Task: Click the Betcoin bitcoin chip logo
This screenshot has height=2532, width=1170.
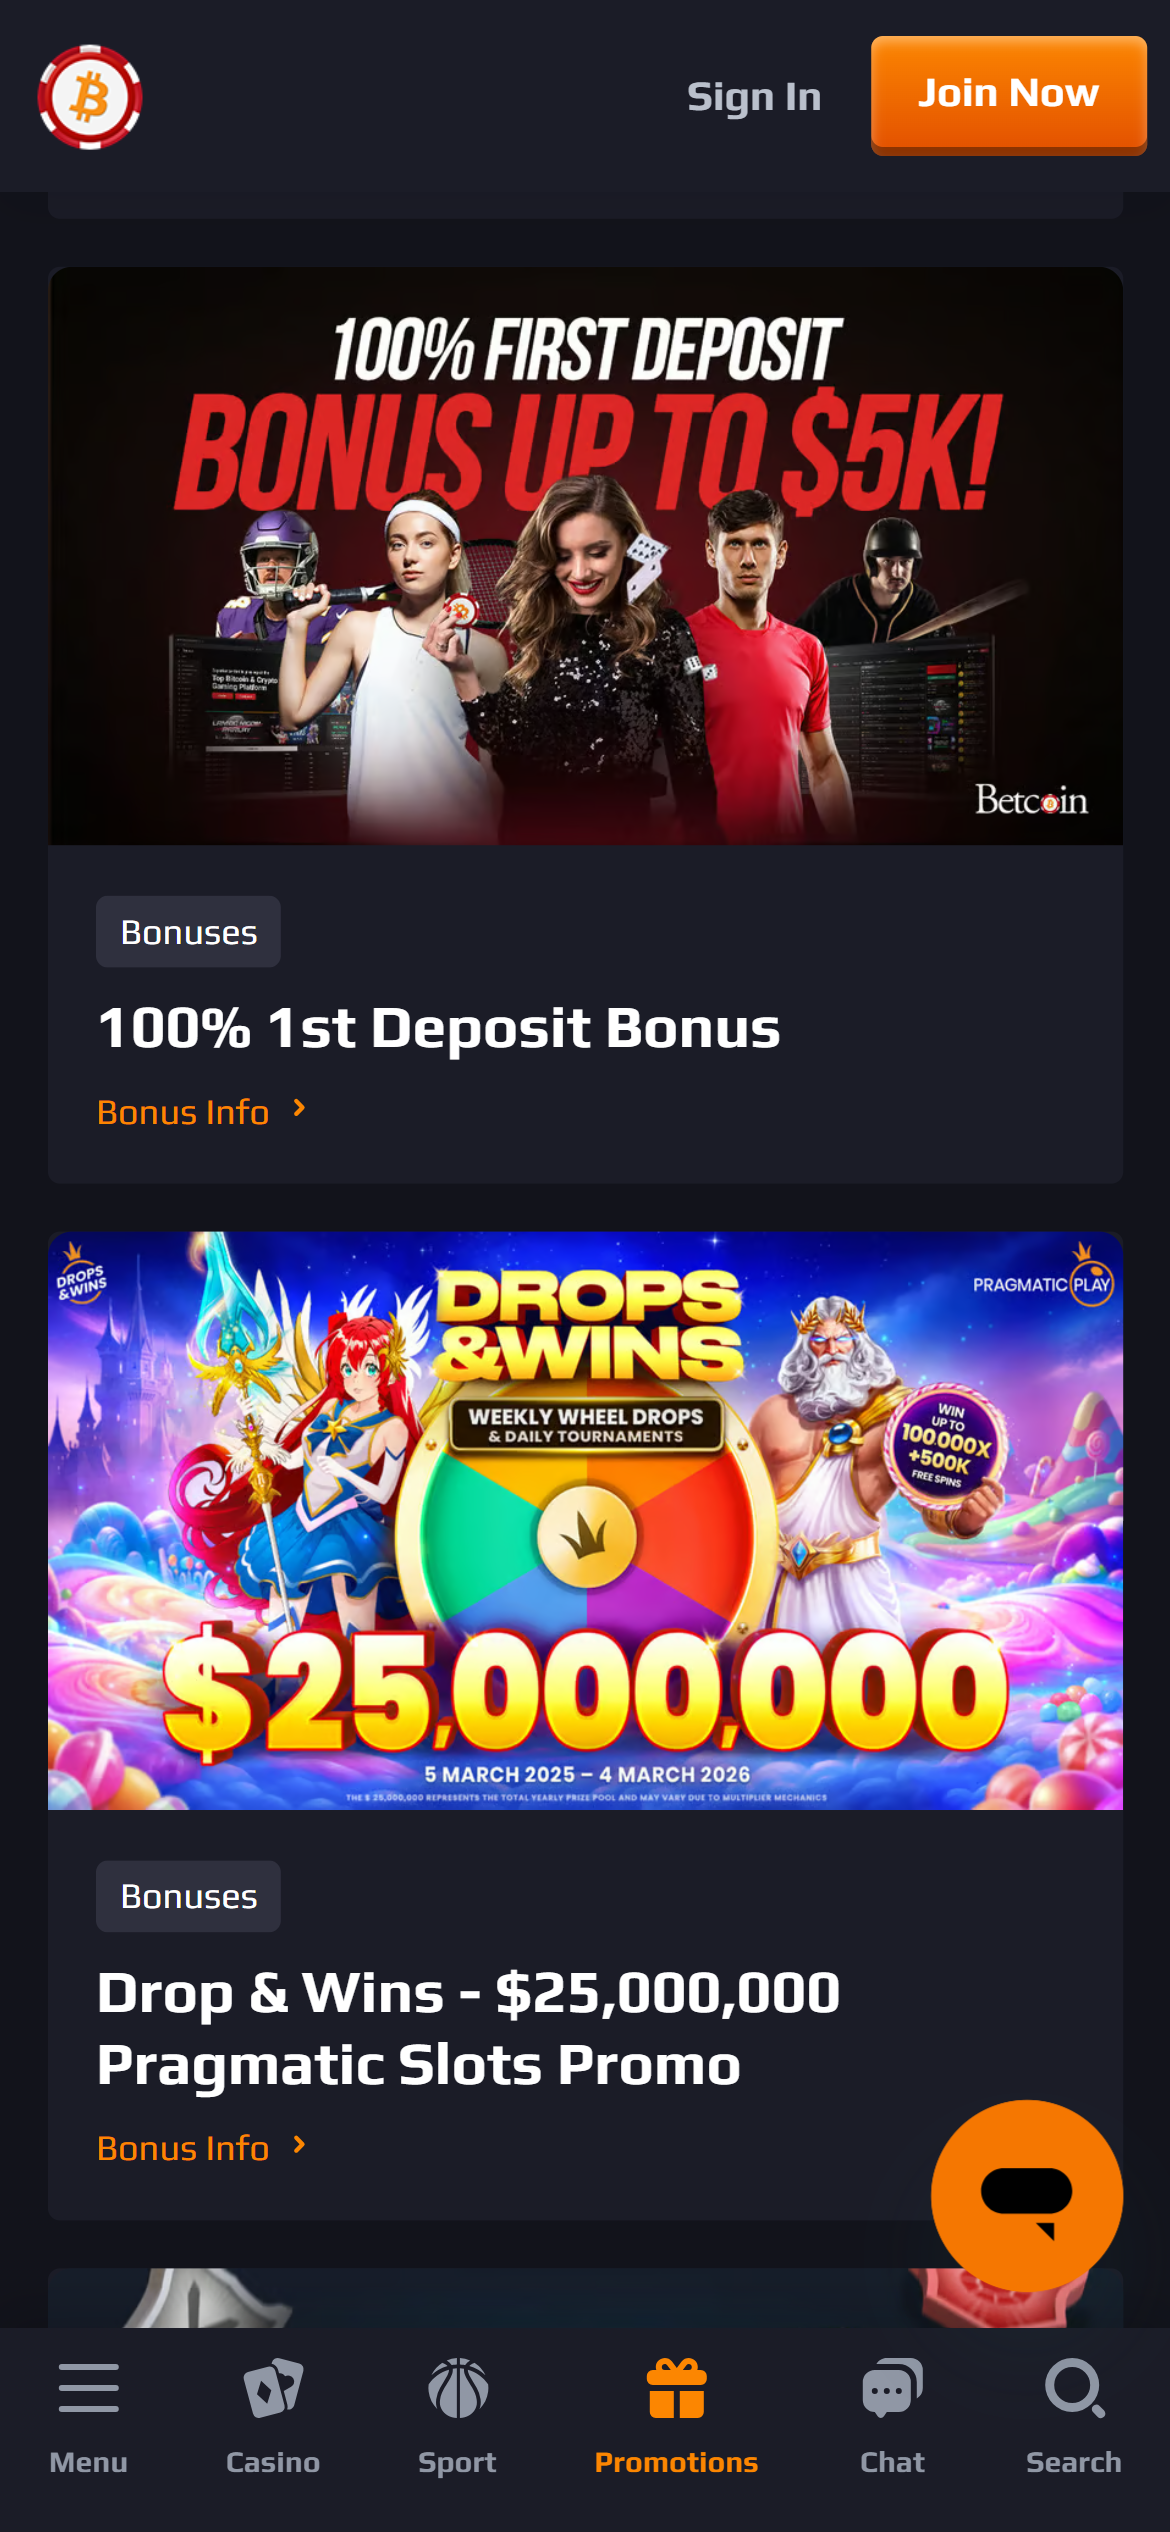Action: [90, 97]
